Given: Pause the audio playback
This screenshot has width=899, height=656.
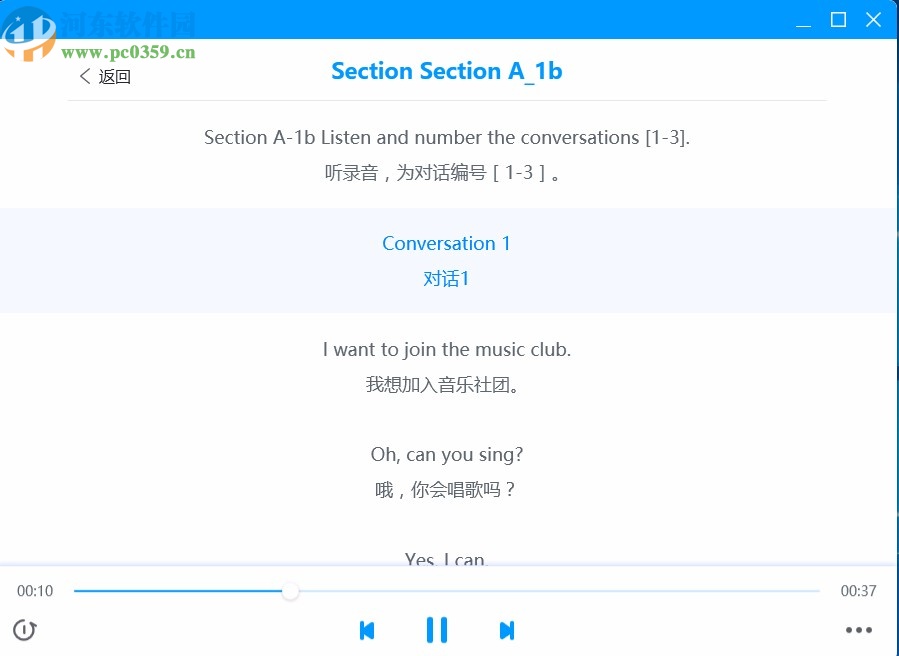Looking at the screenshot, I should (x=437, y=630).
